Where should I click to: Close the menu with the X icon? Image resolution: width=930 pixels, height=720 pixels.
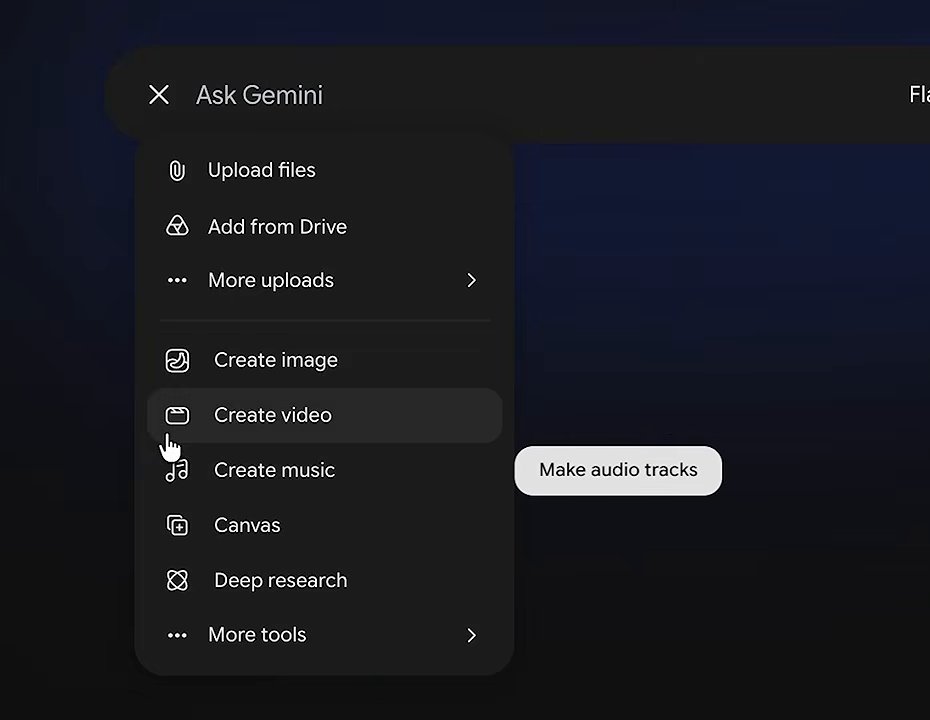point(159,95)
